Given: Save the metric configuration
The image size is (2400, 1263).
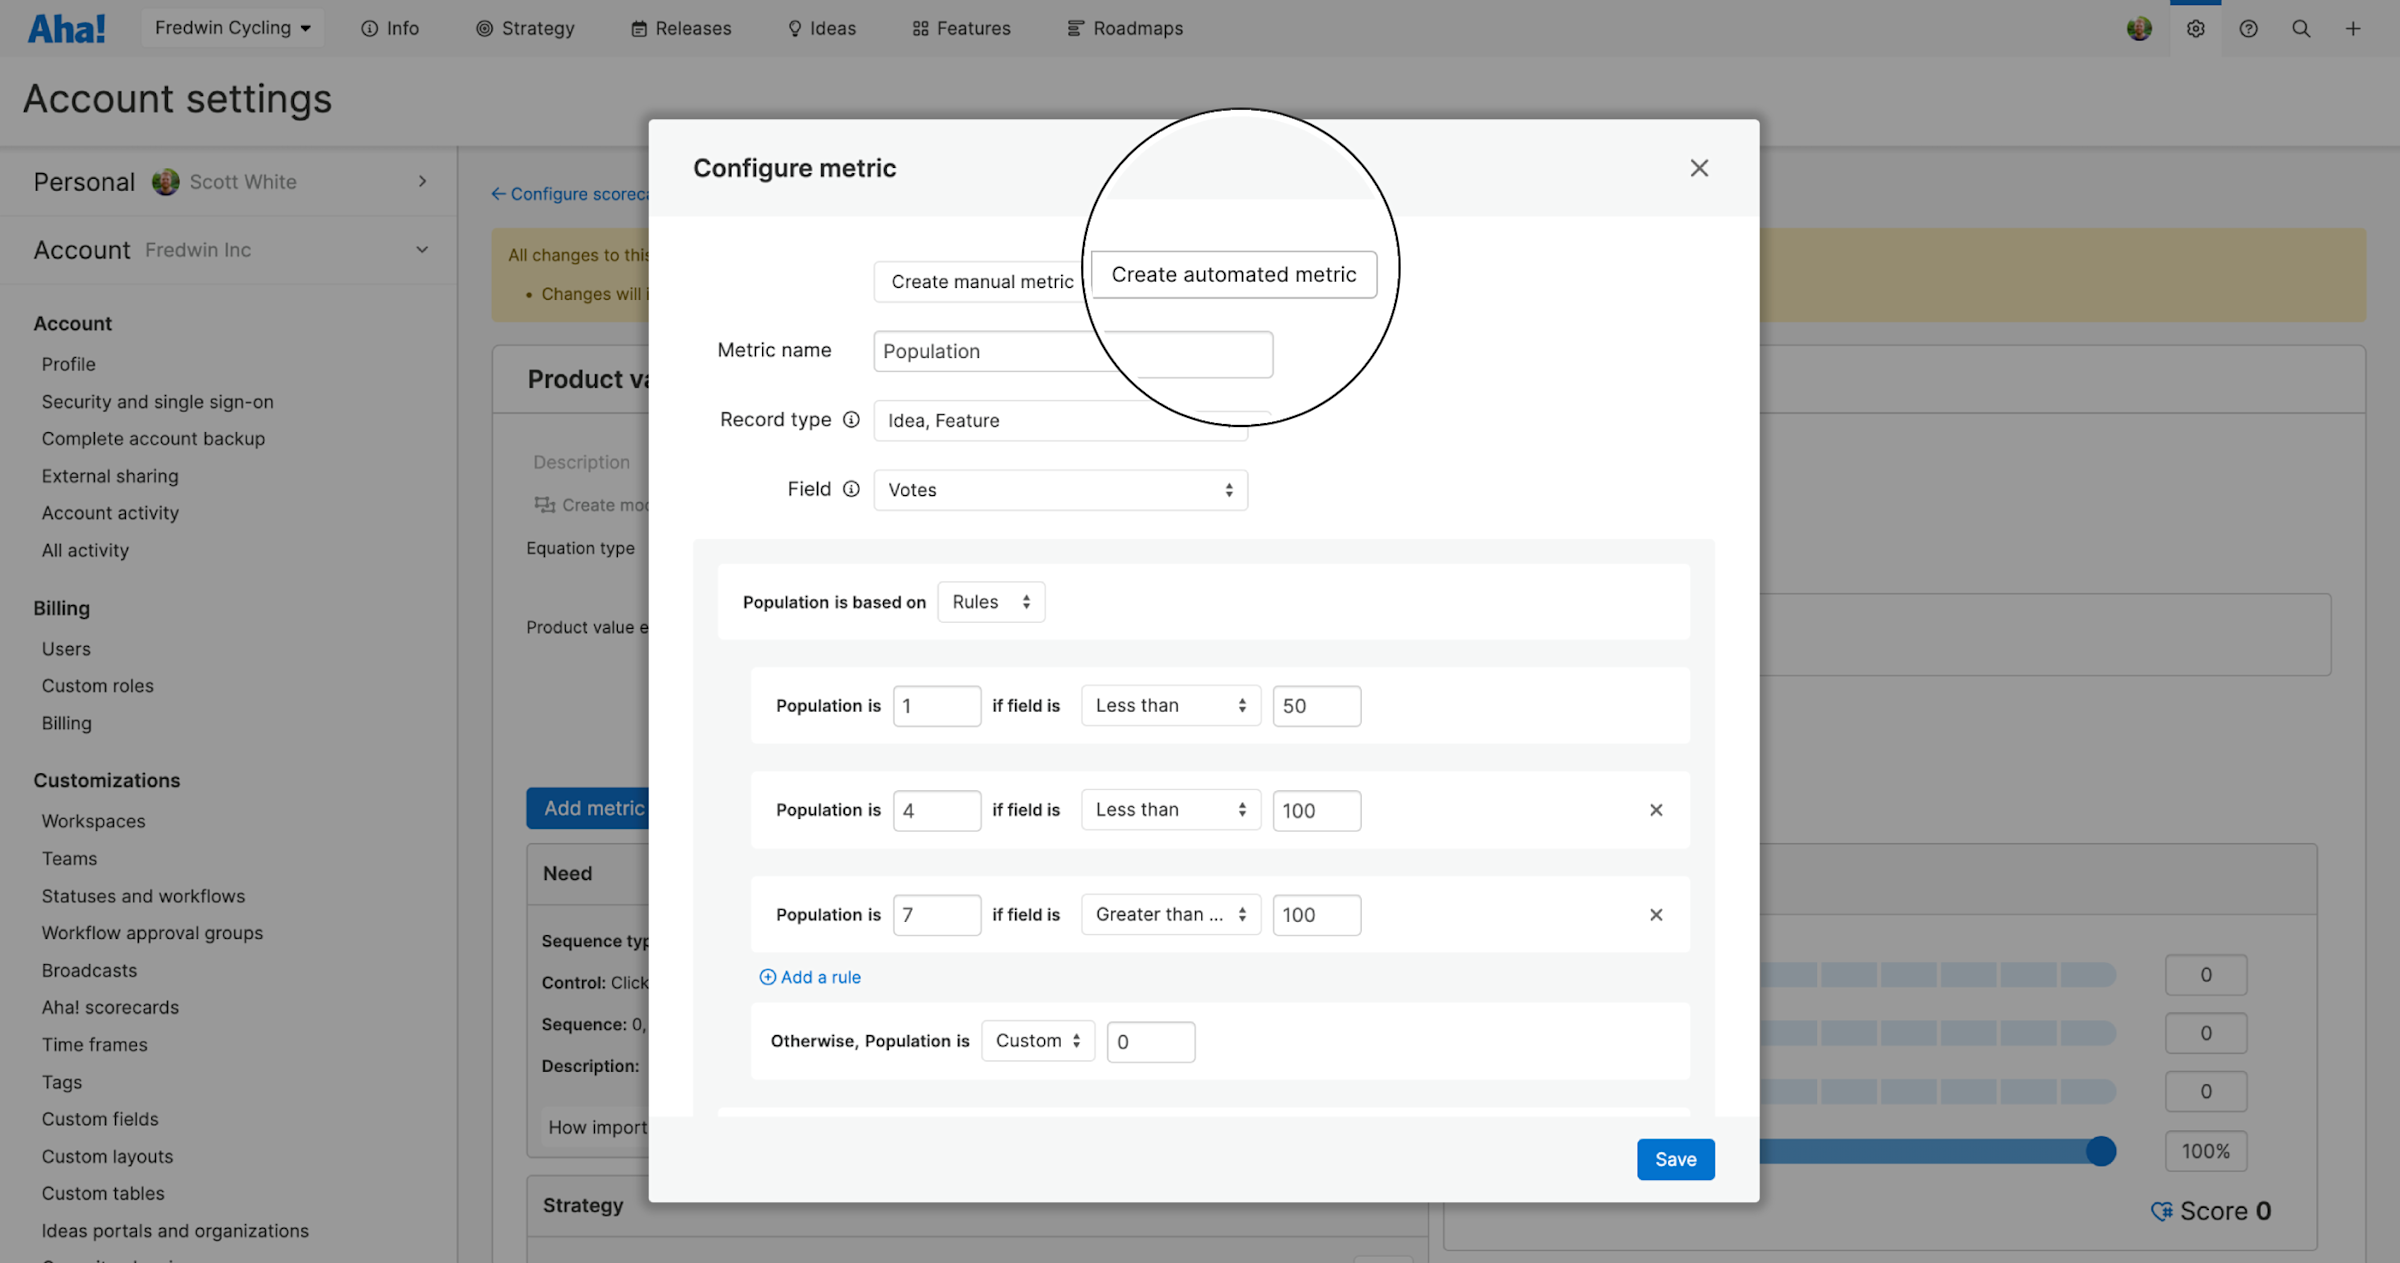Looking at the screenshot, I should [1675, 1159].
